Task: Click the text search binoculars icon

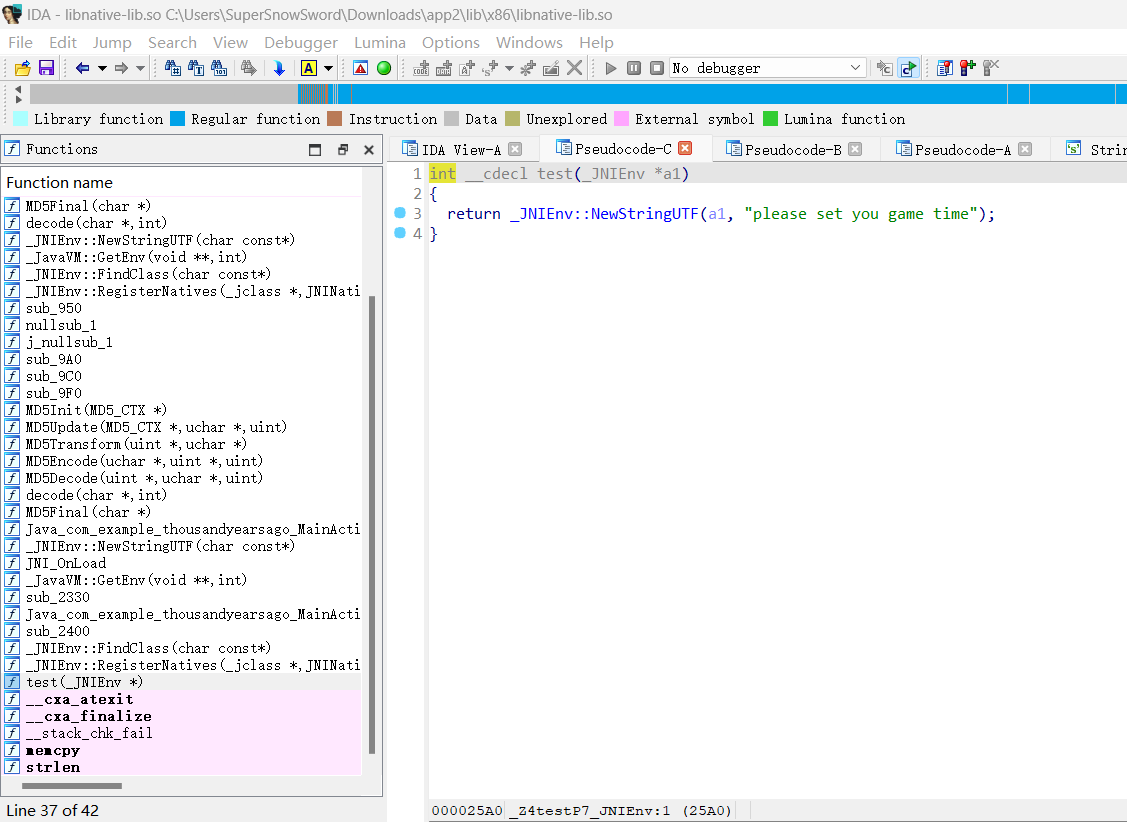Action: (196, 68)
